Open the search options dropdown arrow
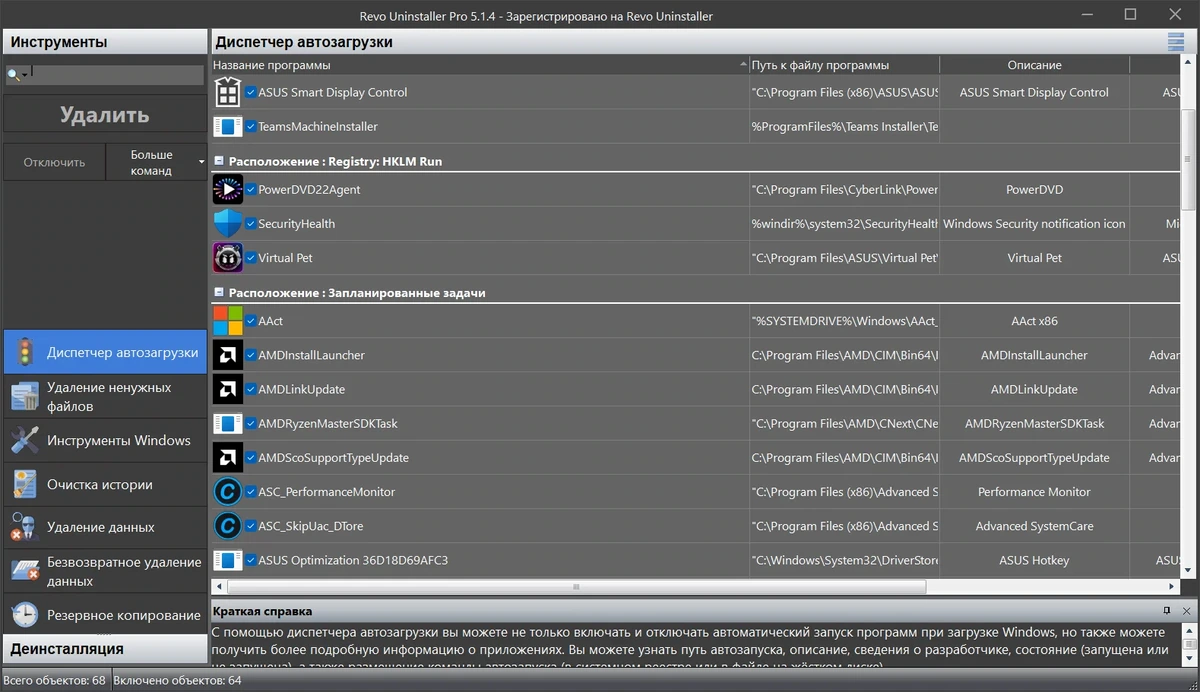This screenshot has height=692, width=1200. coord(25,75)
